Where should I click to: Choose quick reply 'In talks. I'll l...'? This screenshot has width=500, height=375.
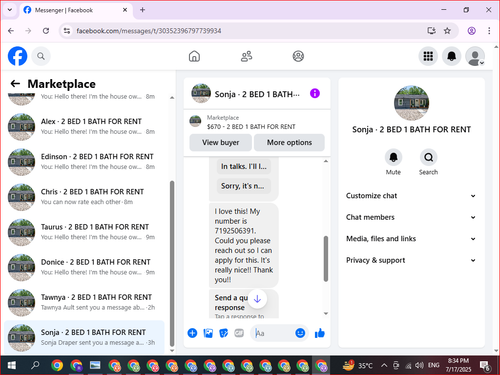point(244,166)
